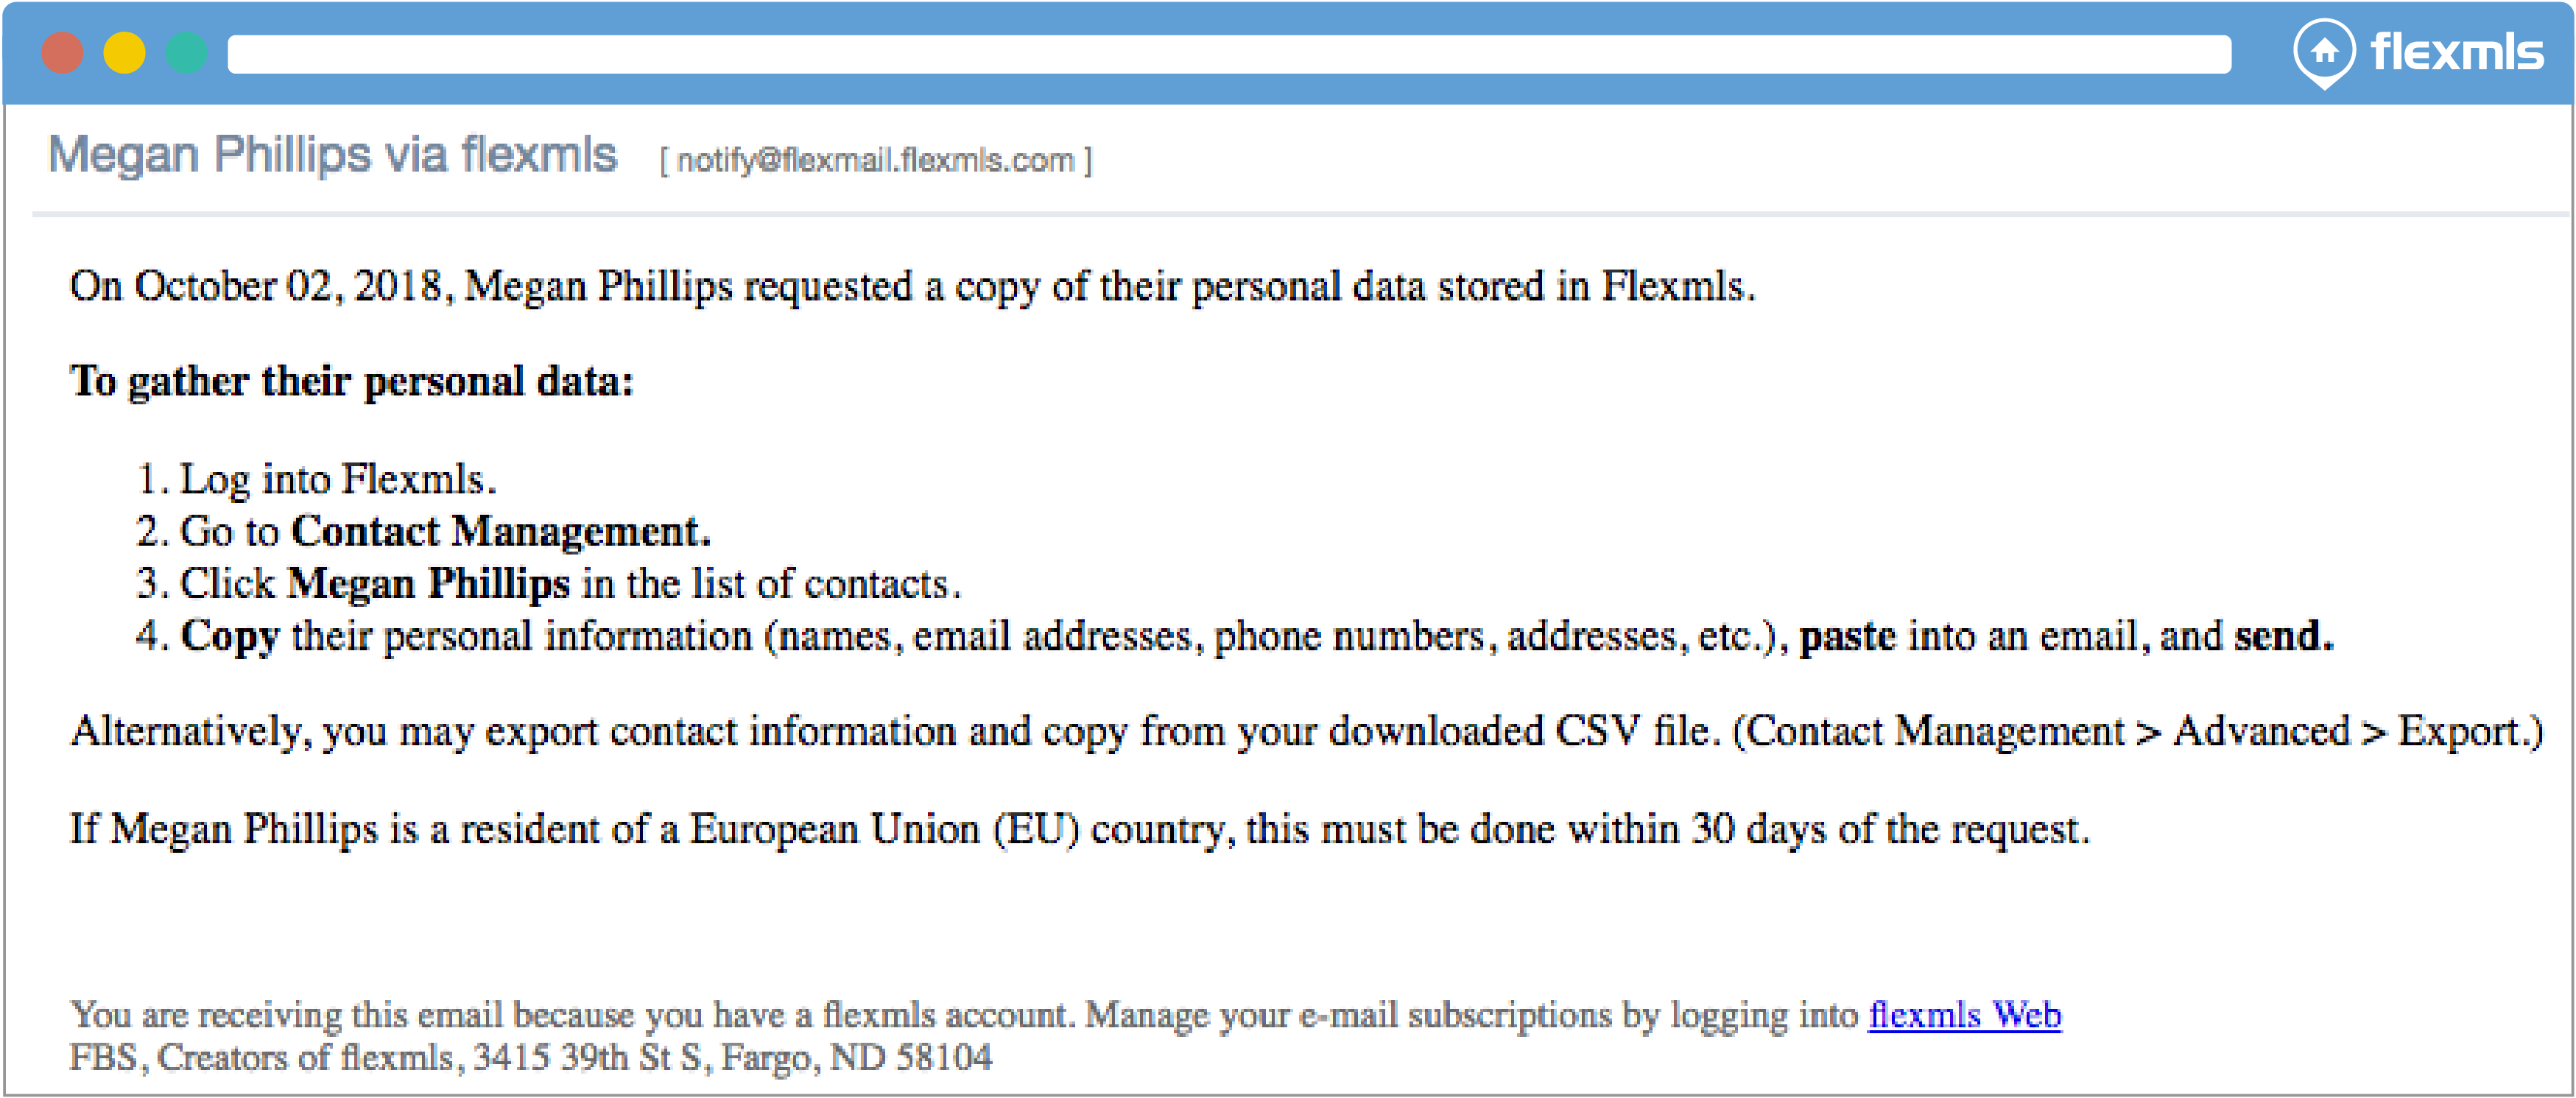Viewport: 2576px width, 1098px height.
Task: Click the flexmls logo text in header
Action: coord(2456,52)
